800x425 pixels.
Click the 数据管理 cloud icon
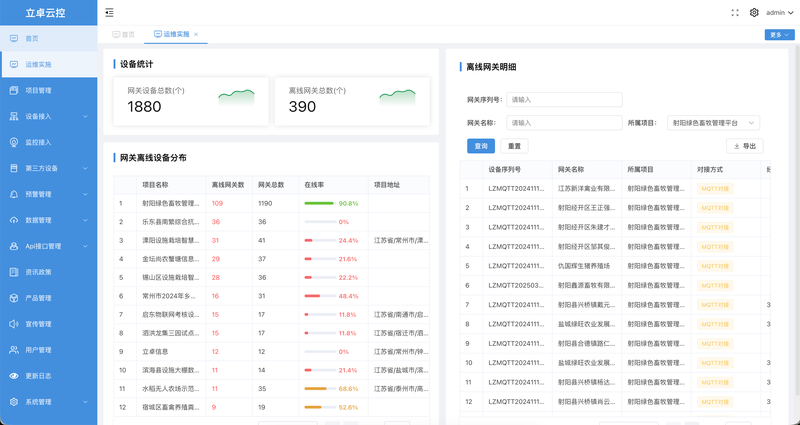pos(14,220)
